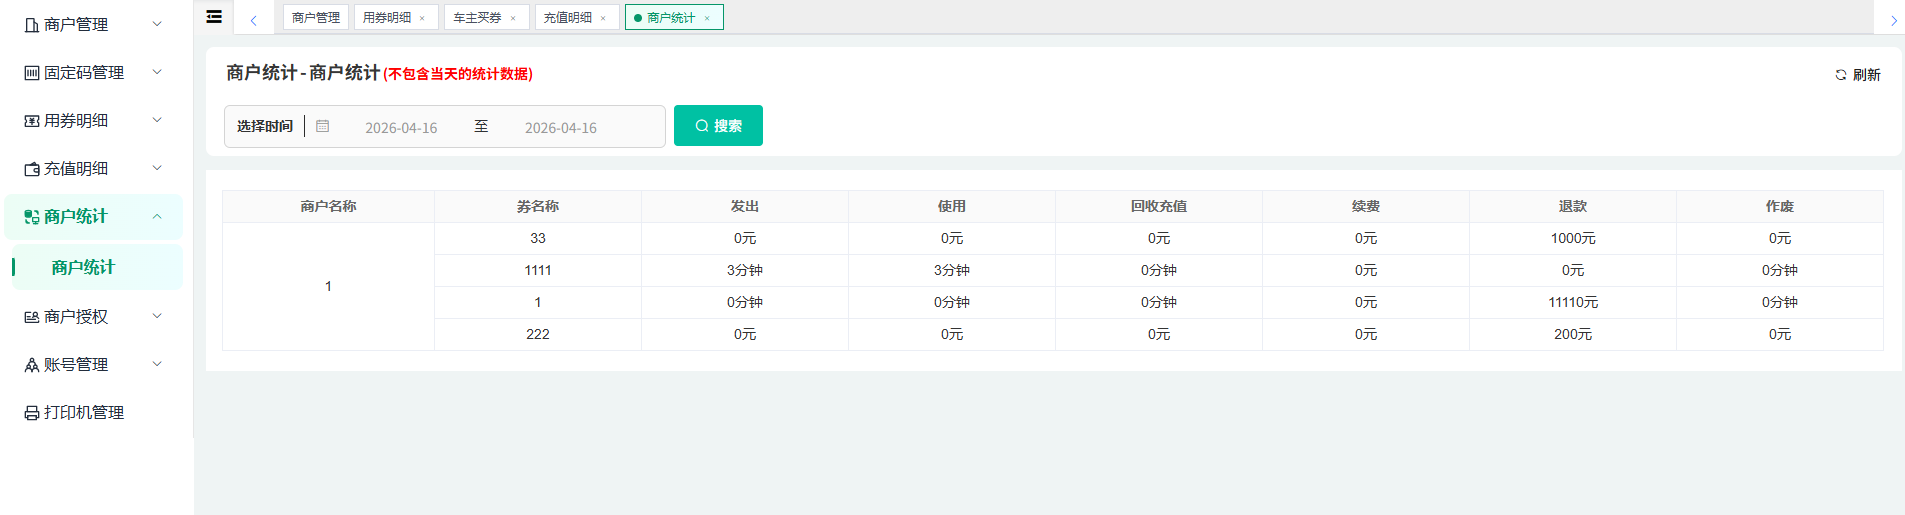Click coupon name cell 222
Viewport: 1905px width, 515px height.
(538, 334)
